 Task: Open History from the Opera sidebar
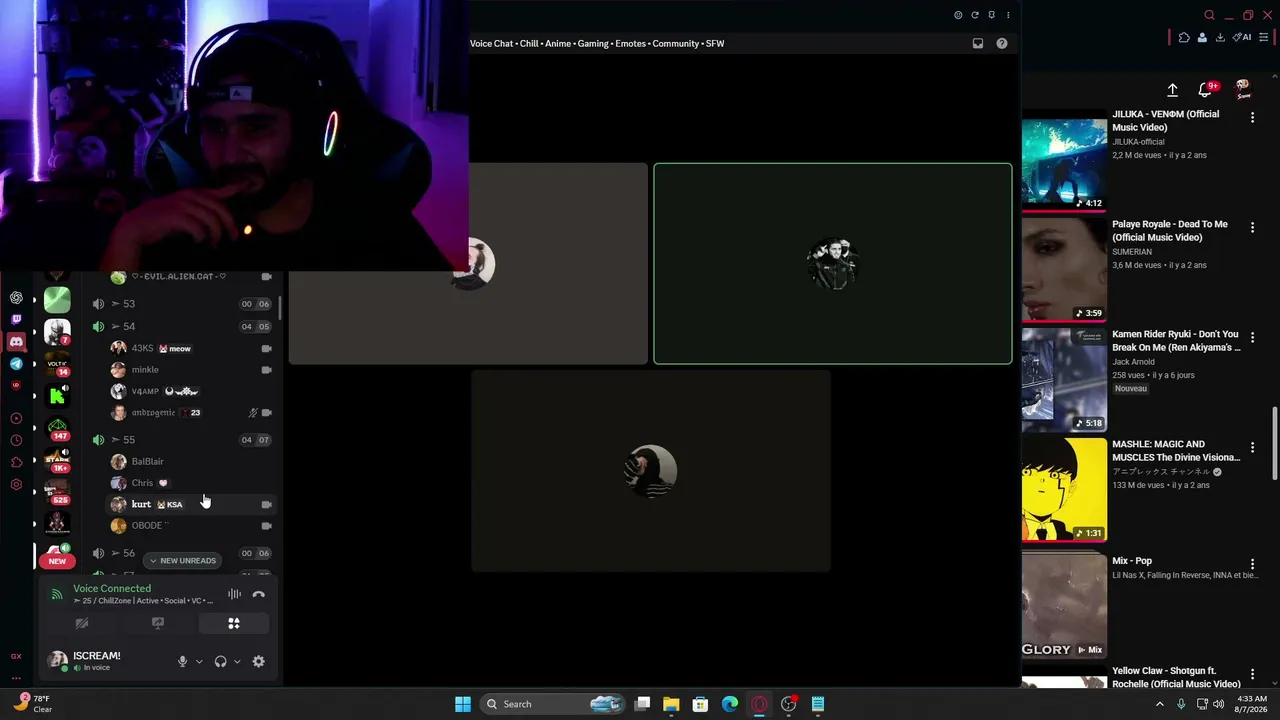pos(16,440)
